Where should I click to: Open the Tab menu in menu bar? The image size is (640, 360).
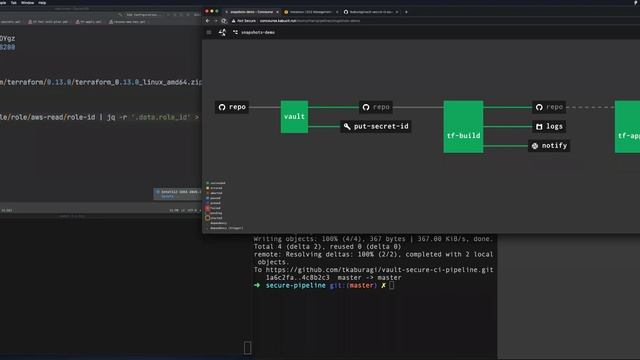click(13, 2)
